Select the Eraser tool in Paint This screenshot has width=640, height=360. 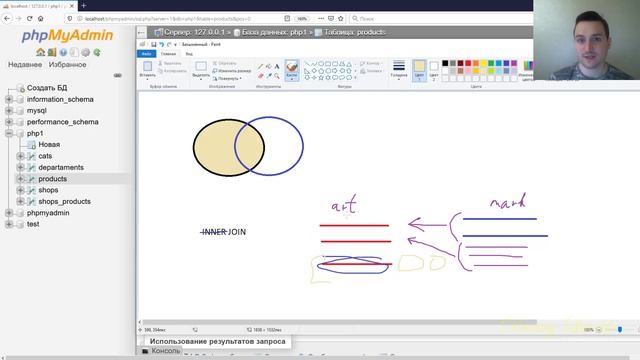260,76
